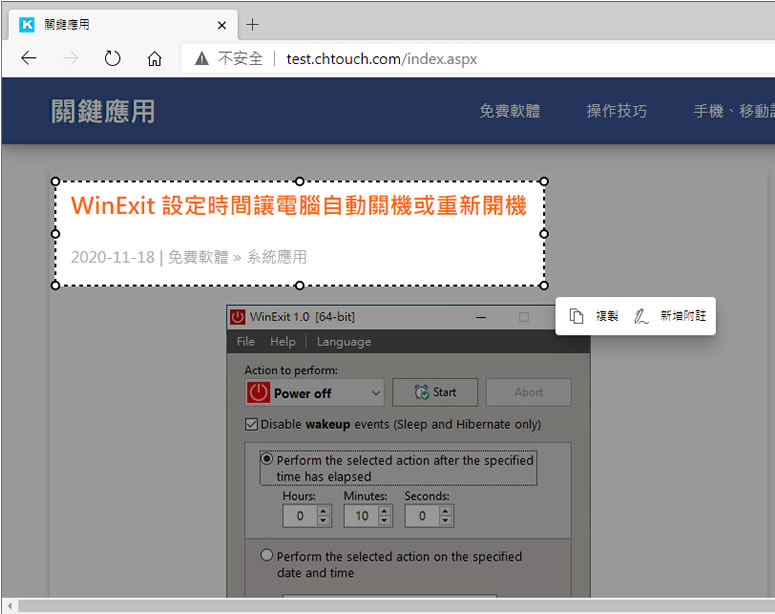Click the 免費軟體 category link under headline
This screenshot has height=614, width=775.
(x=198, y=257)
